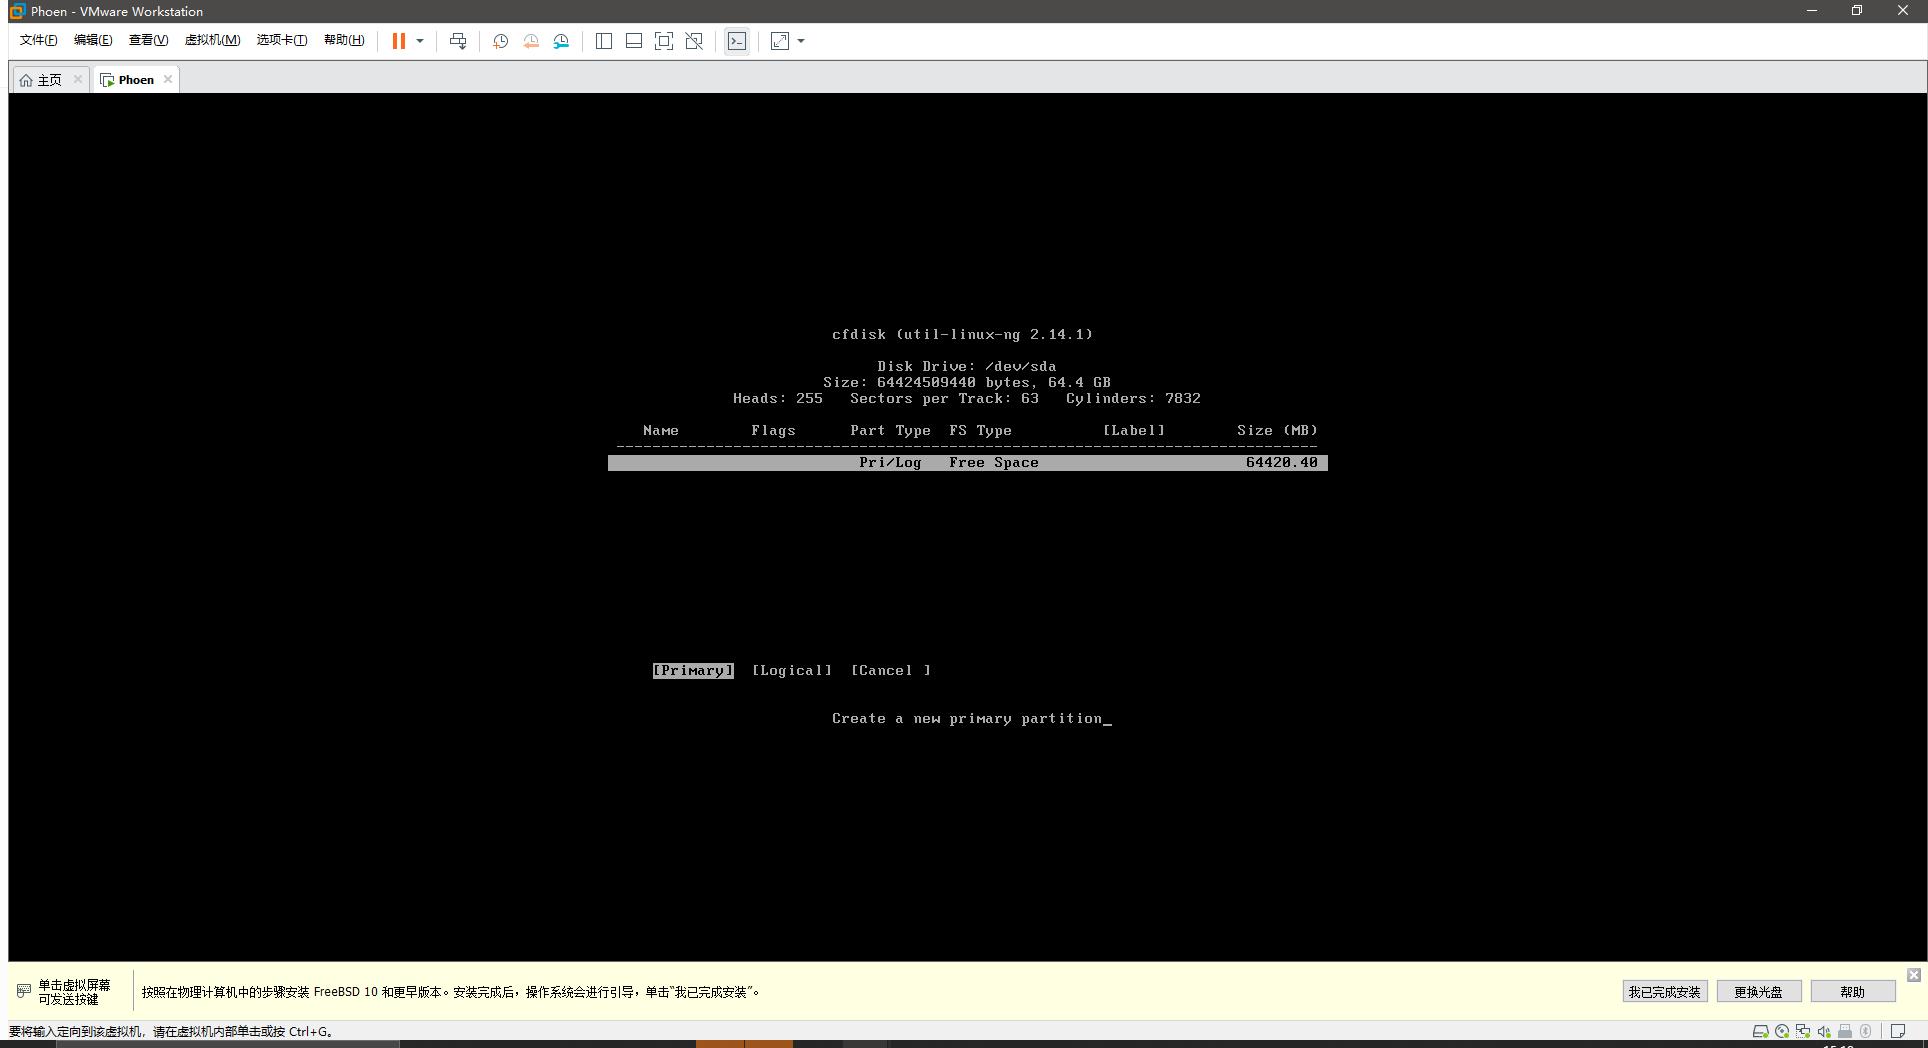Click the 更换光盘 button
This screenshot has width=1928, height=1048.
coord(1758,991)
